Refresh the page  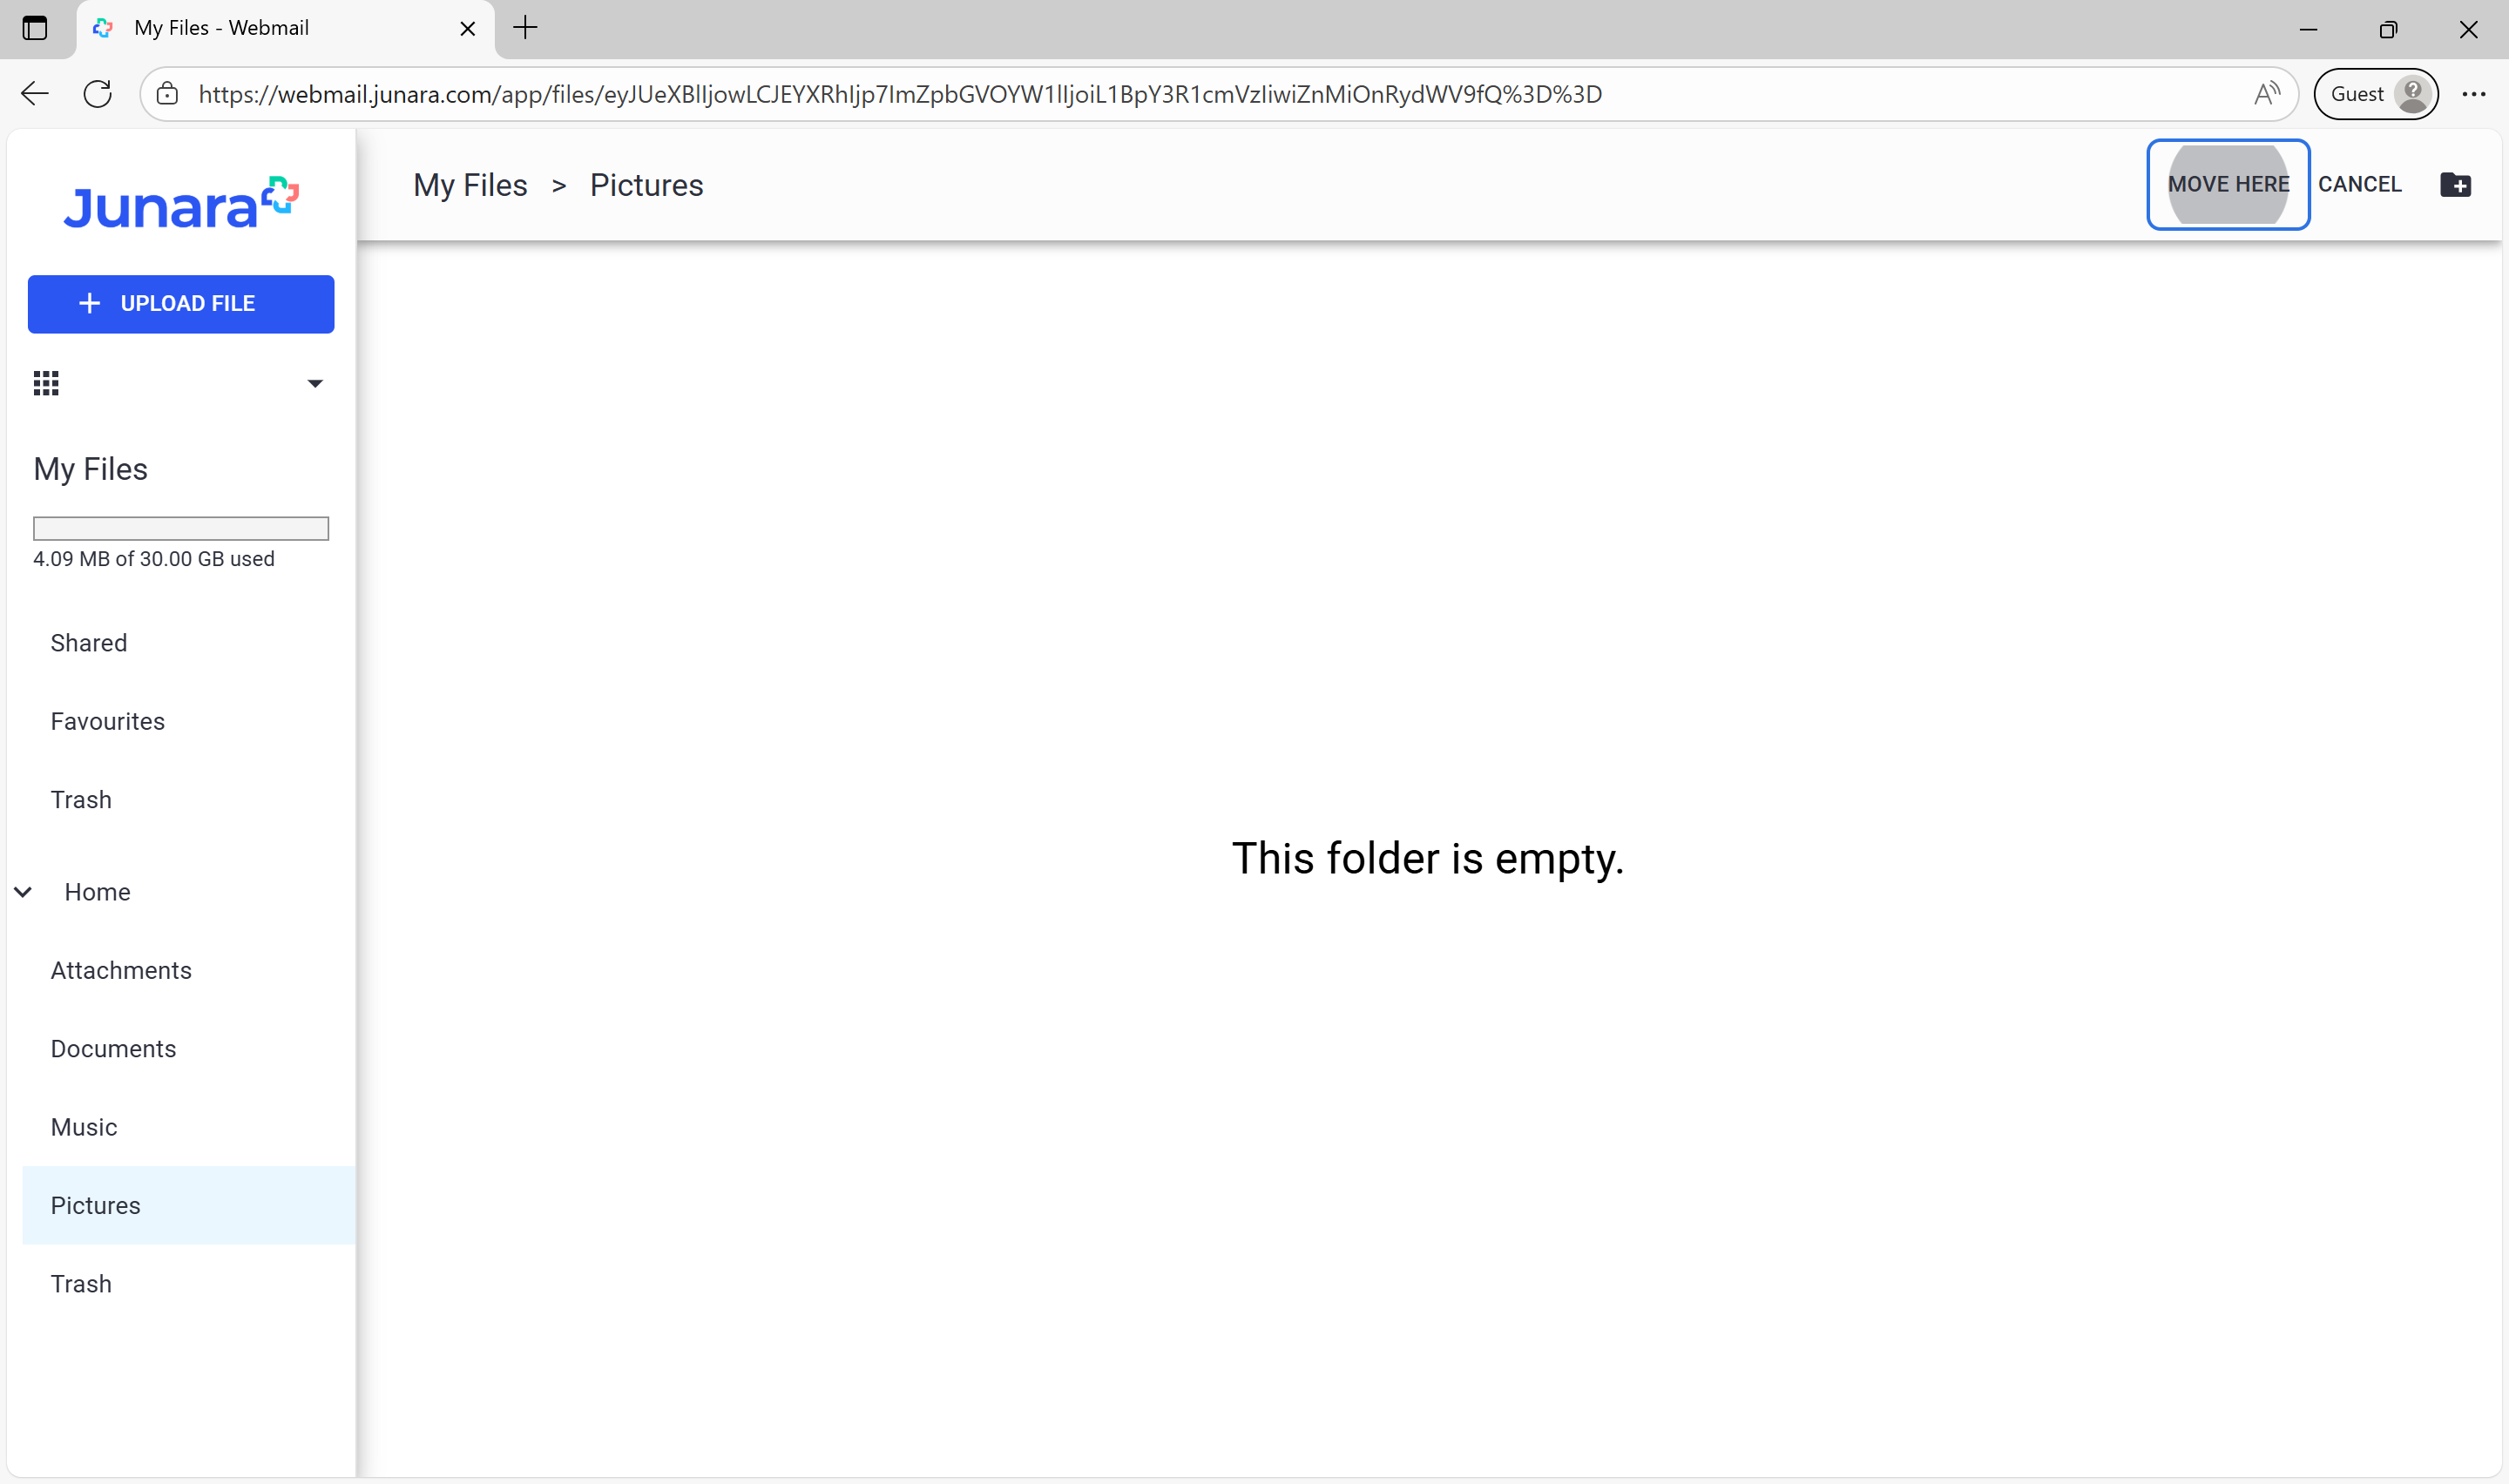click(x=98, y=94)
